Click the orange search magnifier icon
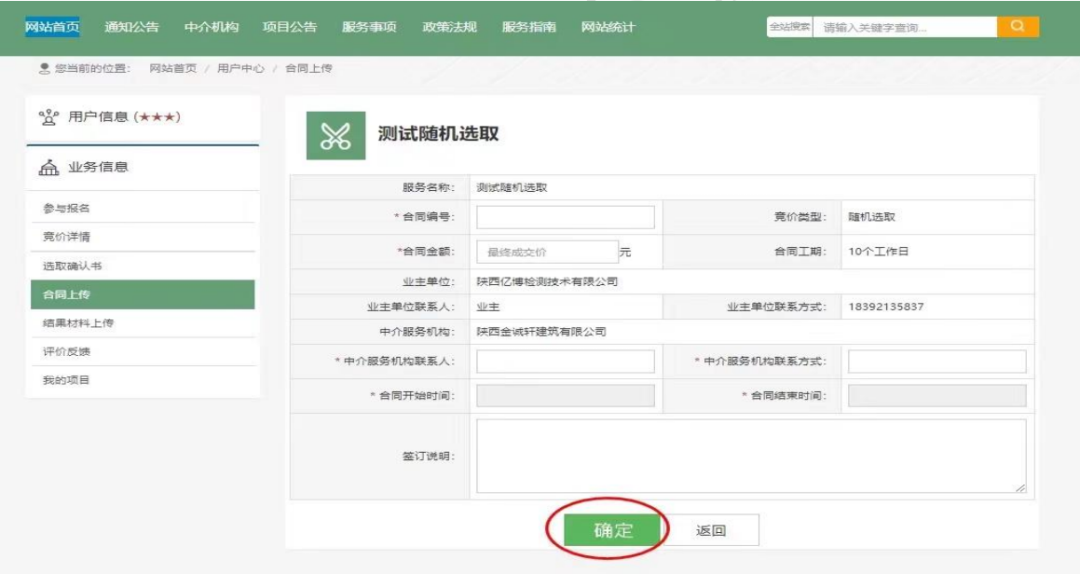 click(1017, 27)
